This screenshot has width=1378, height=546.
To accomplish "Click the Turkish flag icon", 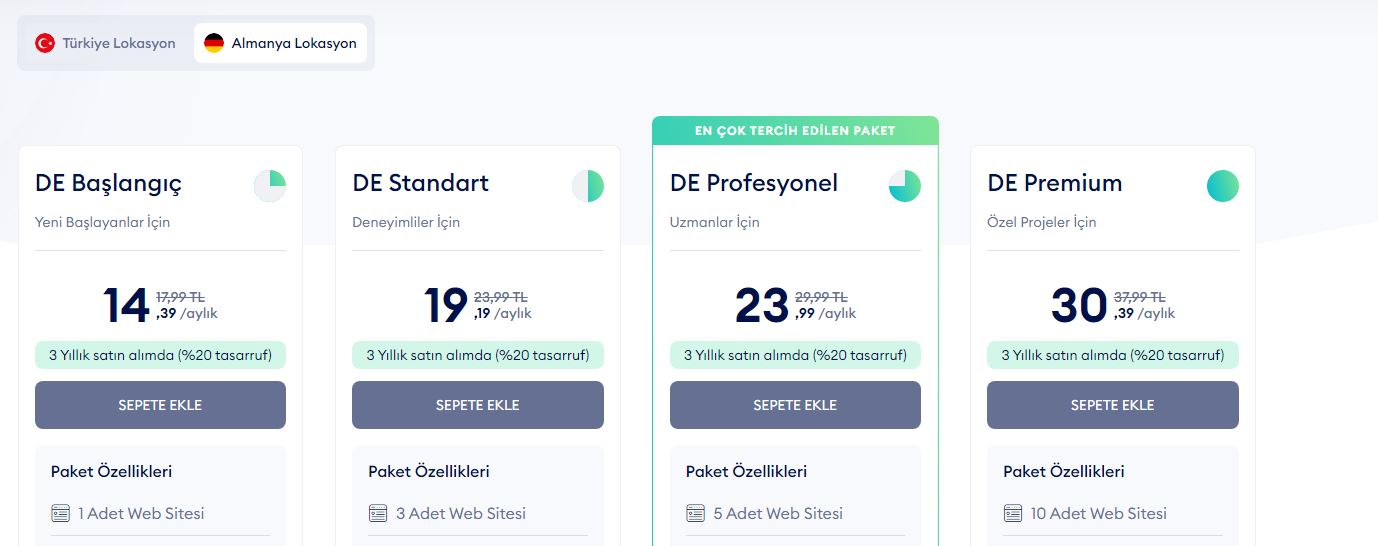I will pos(45,43).
